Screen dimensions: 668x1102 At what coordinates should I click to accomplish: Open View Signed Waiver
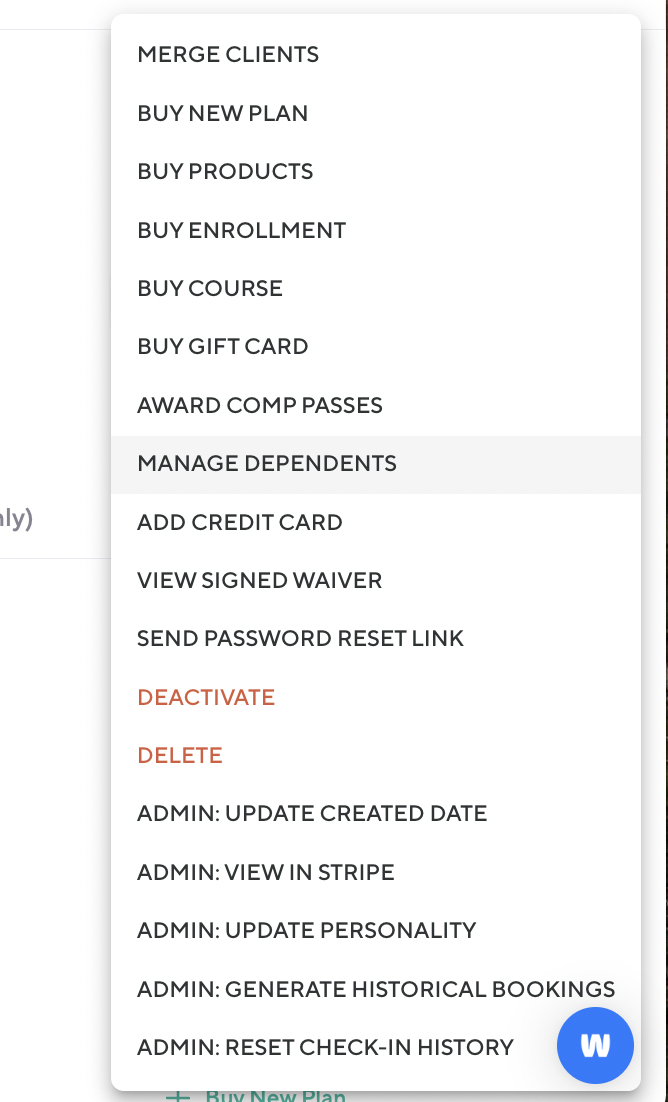pos(260,580)
